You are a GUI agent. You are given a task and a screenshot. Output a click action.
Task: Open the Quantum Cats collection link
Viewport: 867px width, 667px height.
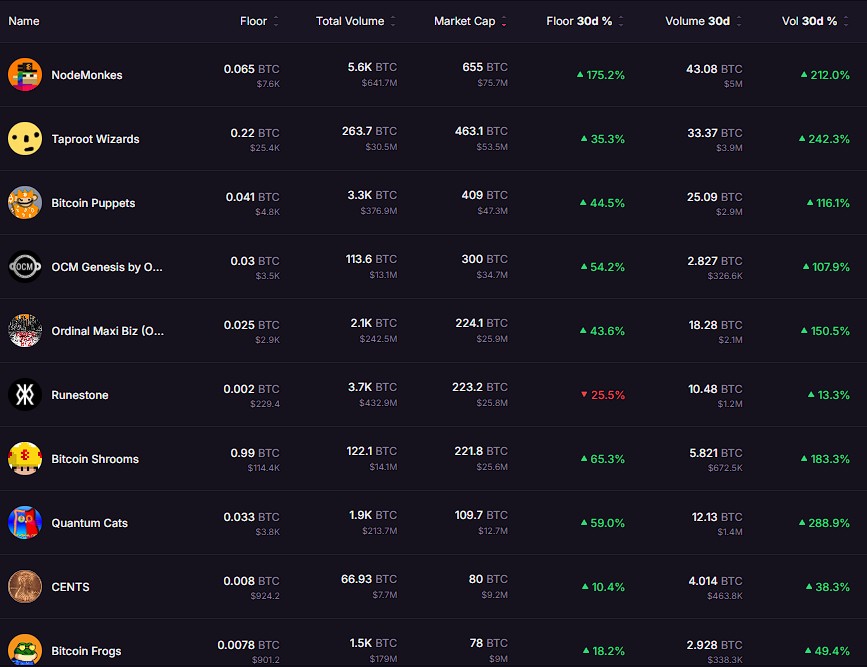click(90, 523)
